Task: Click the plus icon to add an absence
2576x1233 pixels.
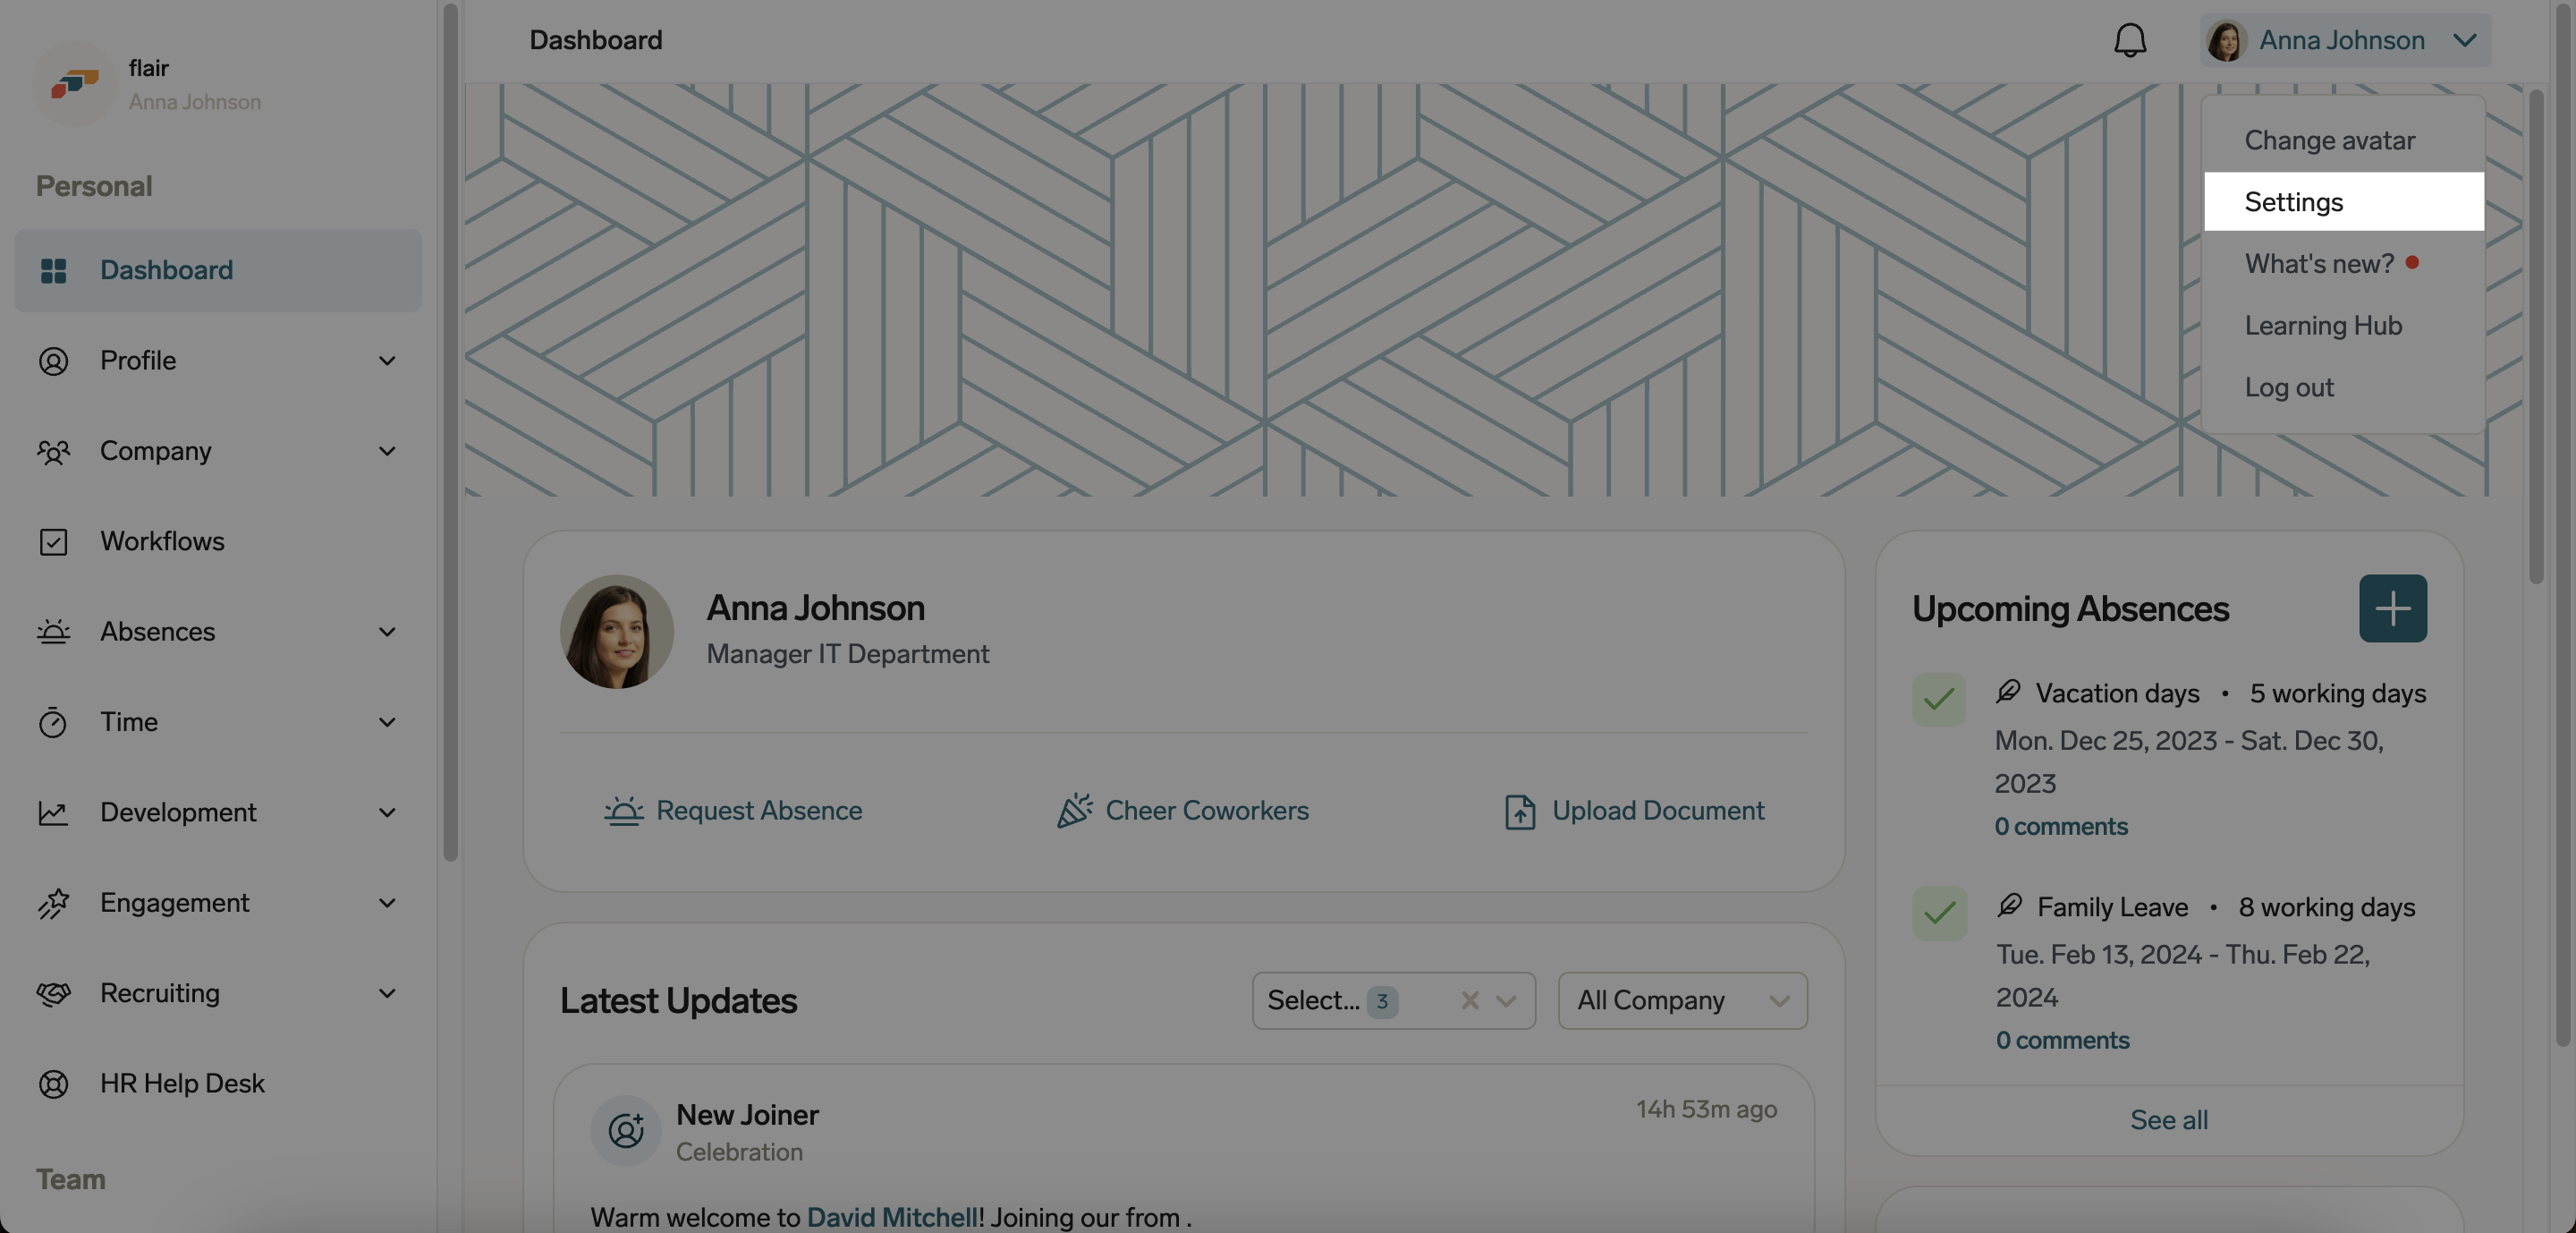Action: click(2393, 609)
